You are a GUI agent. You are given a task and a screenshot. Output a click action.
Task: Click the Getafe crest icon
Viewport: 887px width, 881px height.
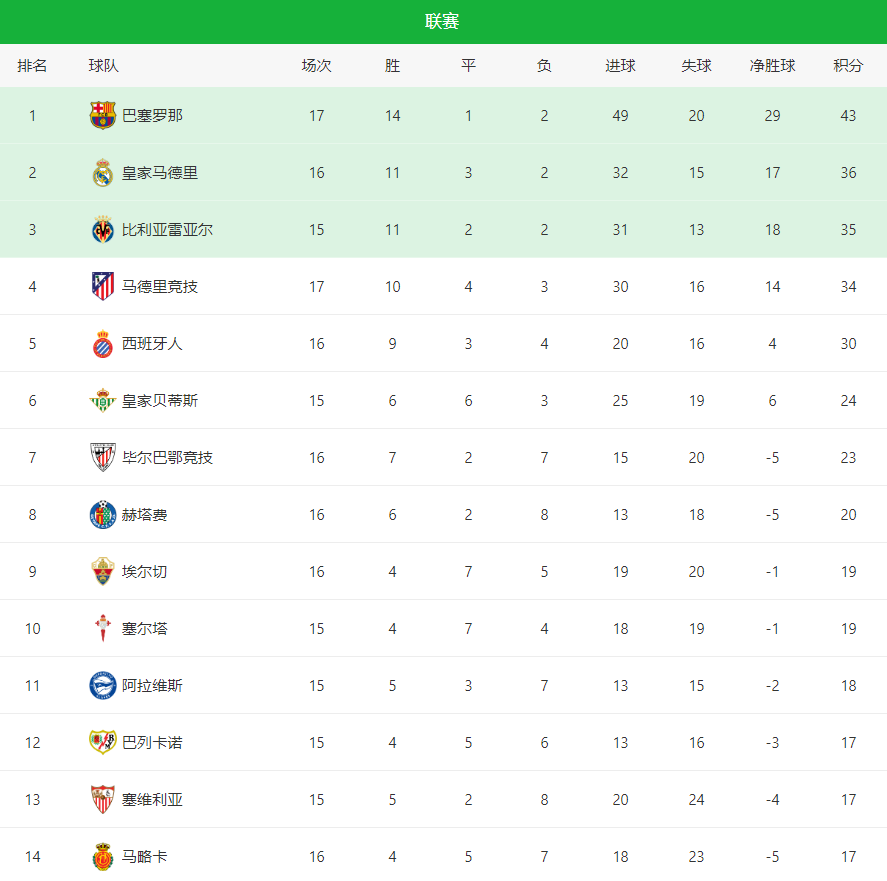click(x=103, y=515)
